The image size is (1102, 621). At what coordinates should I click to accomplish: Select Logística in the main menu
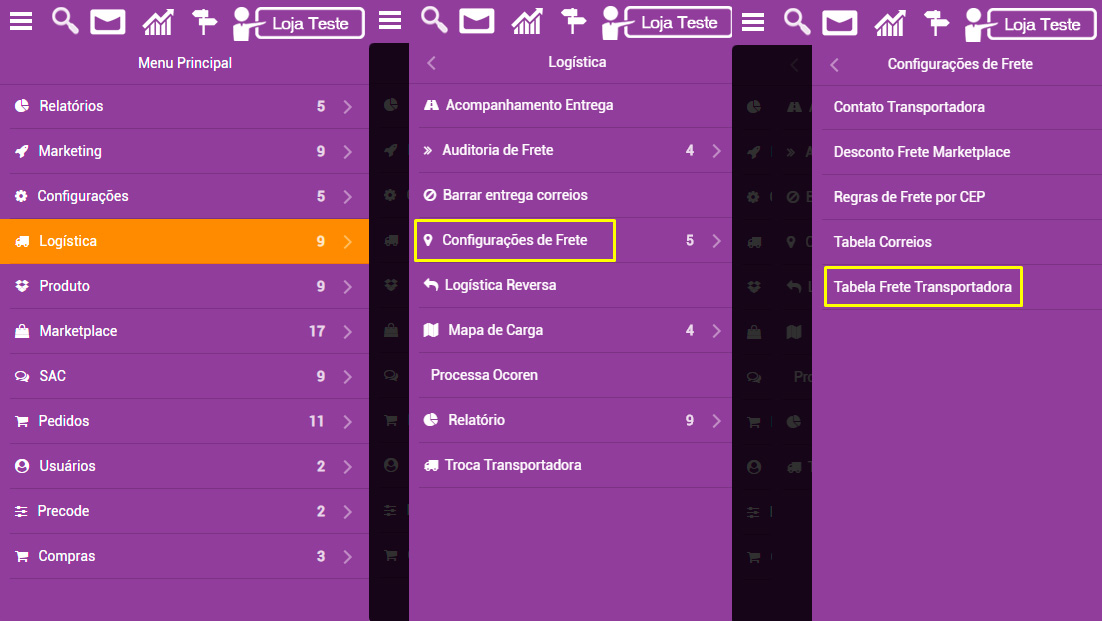coord(184,241)
